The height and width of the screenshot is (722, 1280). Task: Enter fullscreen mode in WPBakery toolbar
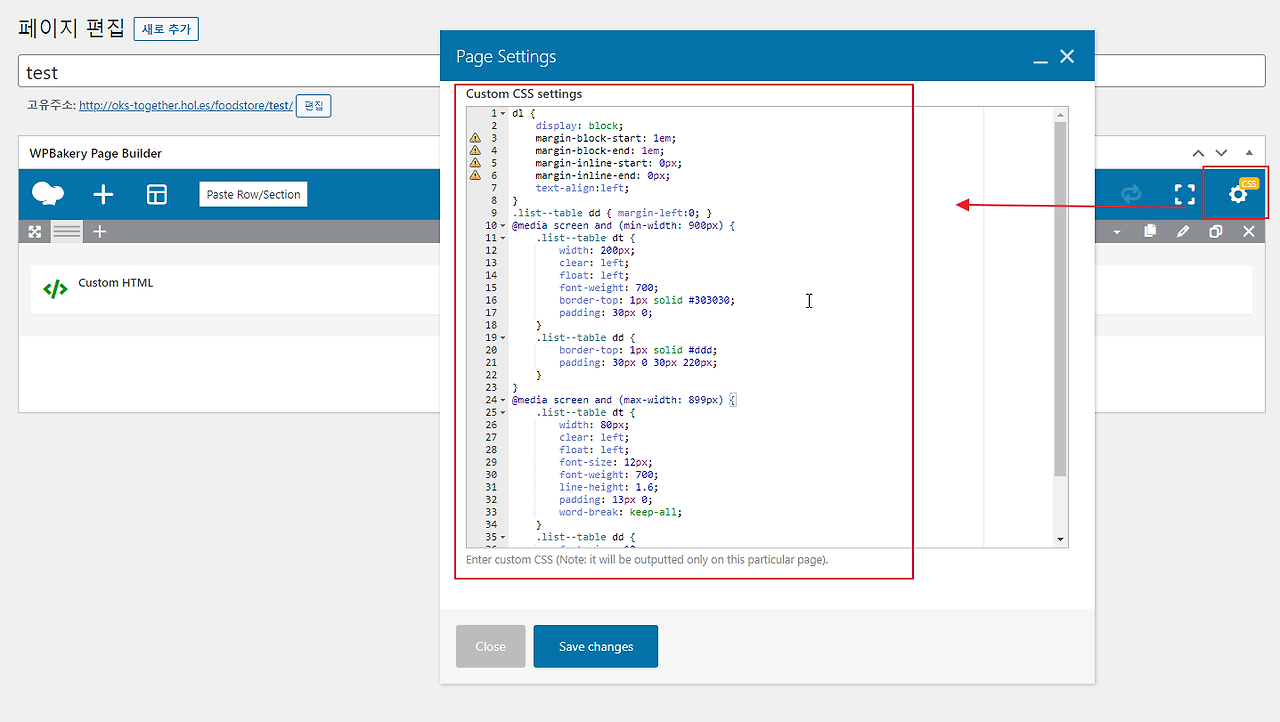(x=1185, y=194)
